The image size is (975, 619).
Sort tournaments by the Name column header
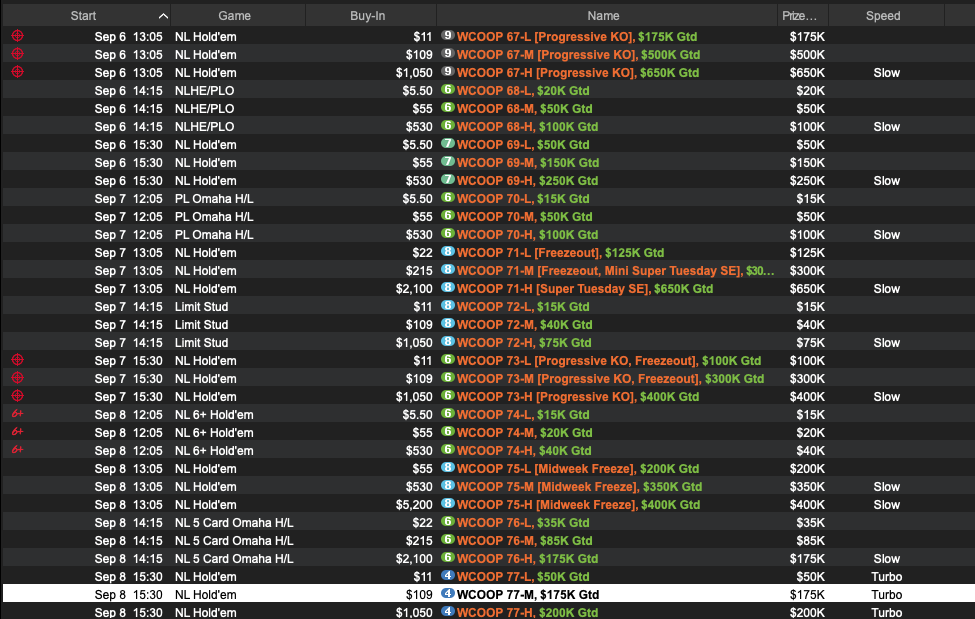607,16
